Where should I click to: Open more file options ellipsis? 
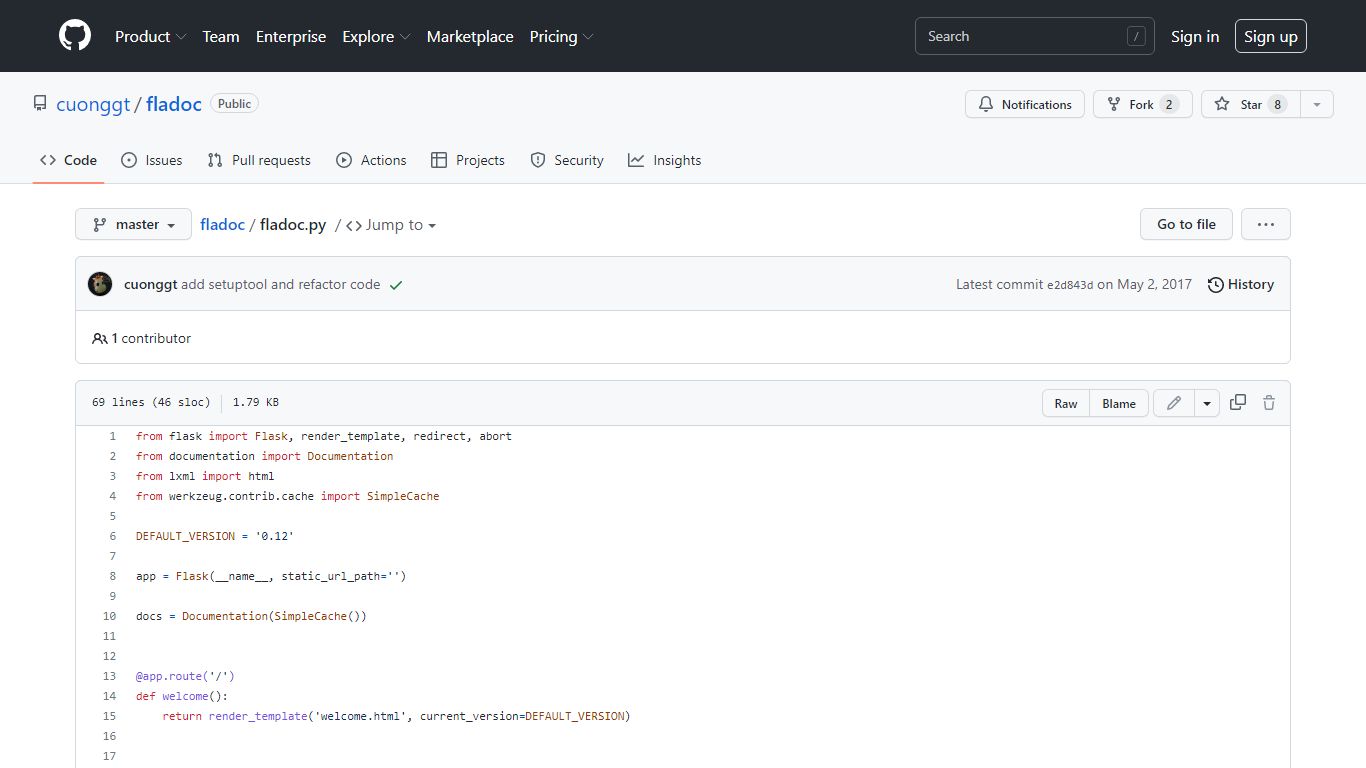click(x=1266, y=224)
